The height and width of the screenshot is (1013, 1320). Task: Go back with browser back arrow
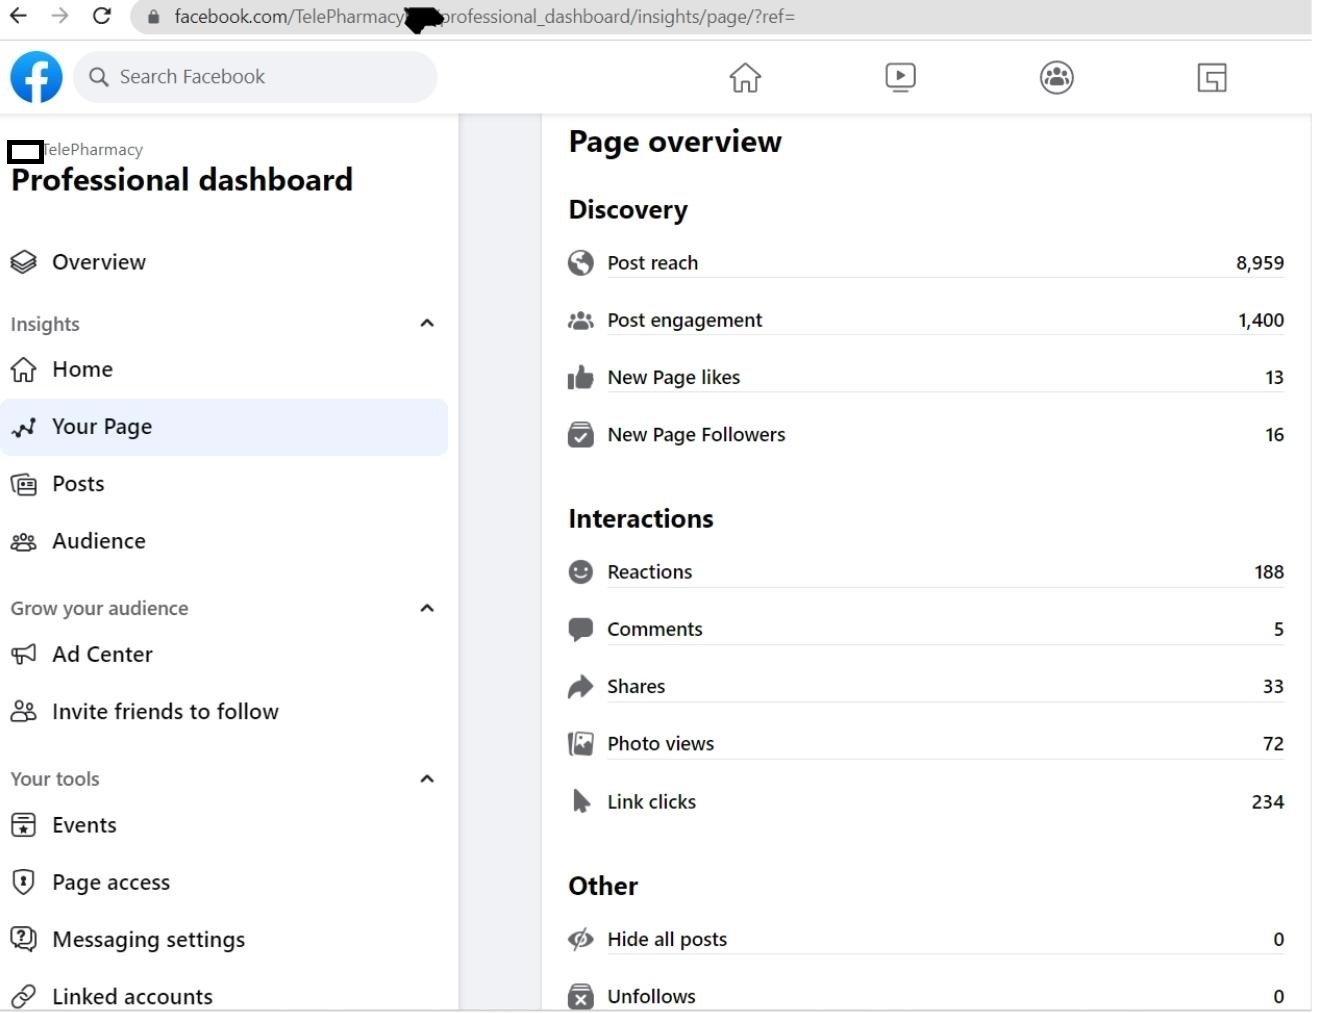[x=19, y=16]
